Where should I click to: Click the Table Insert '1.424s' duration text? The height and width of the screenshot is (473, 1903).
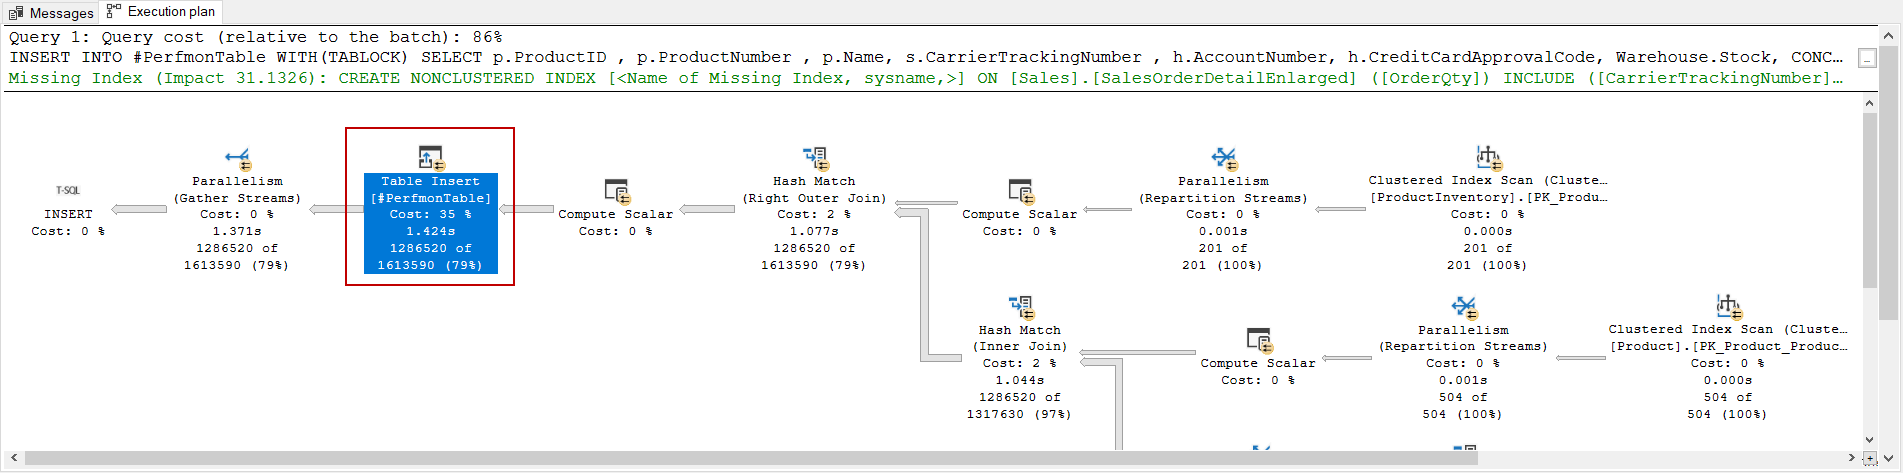click(x=431, y=231)
